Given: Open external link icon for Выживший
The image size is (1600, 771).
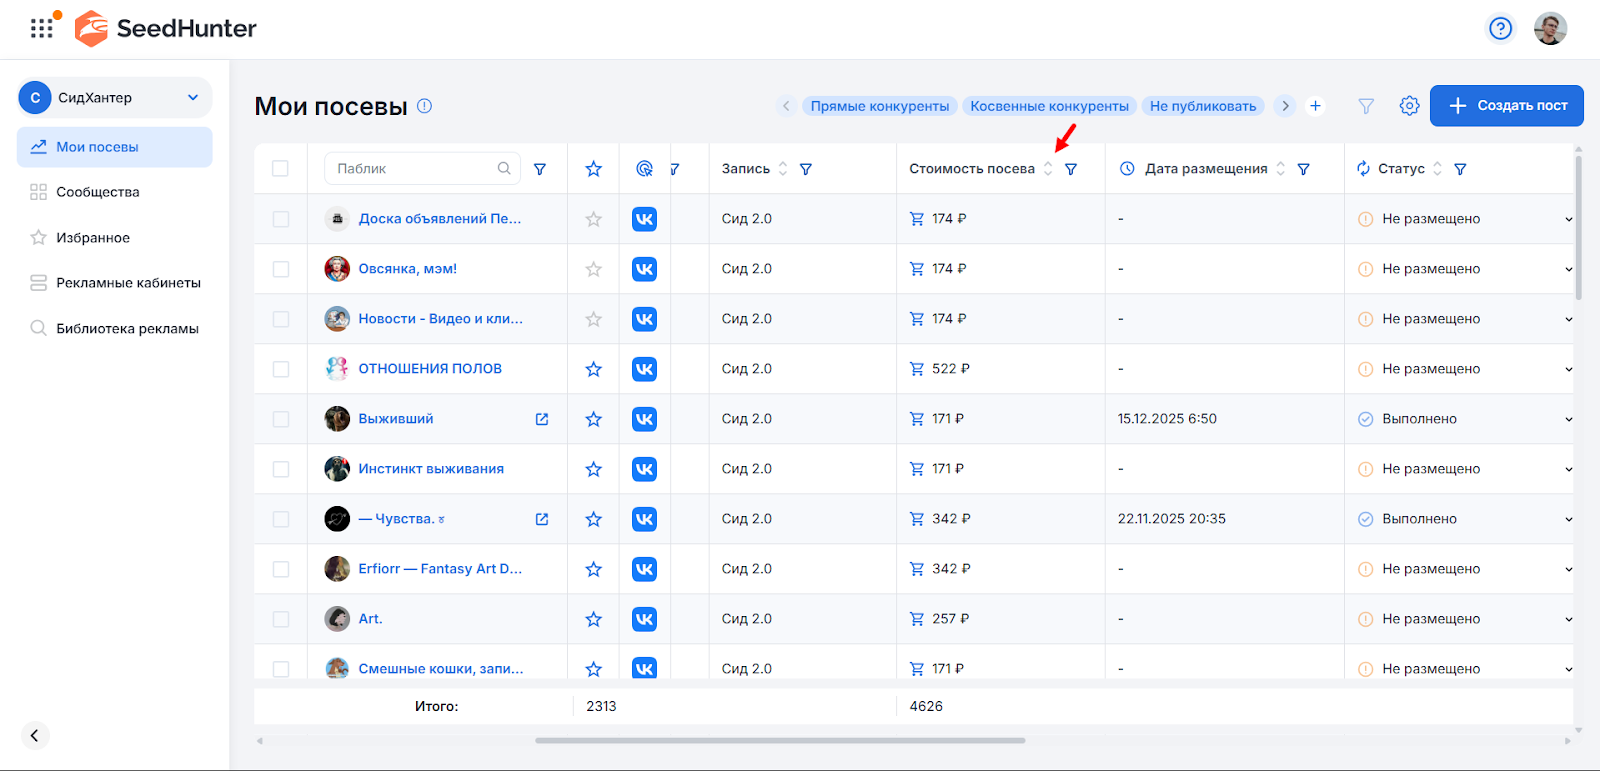Looking at the screenshot, I should [x=542, y=419].
